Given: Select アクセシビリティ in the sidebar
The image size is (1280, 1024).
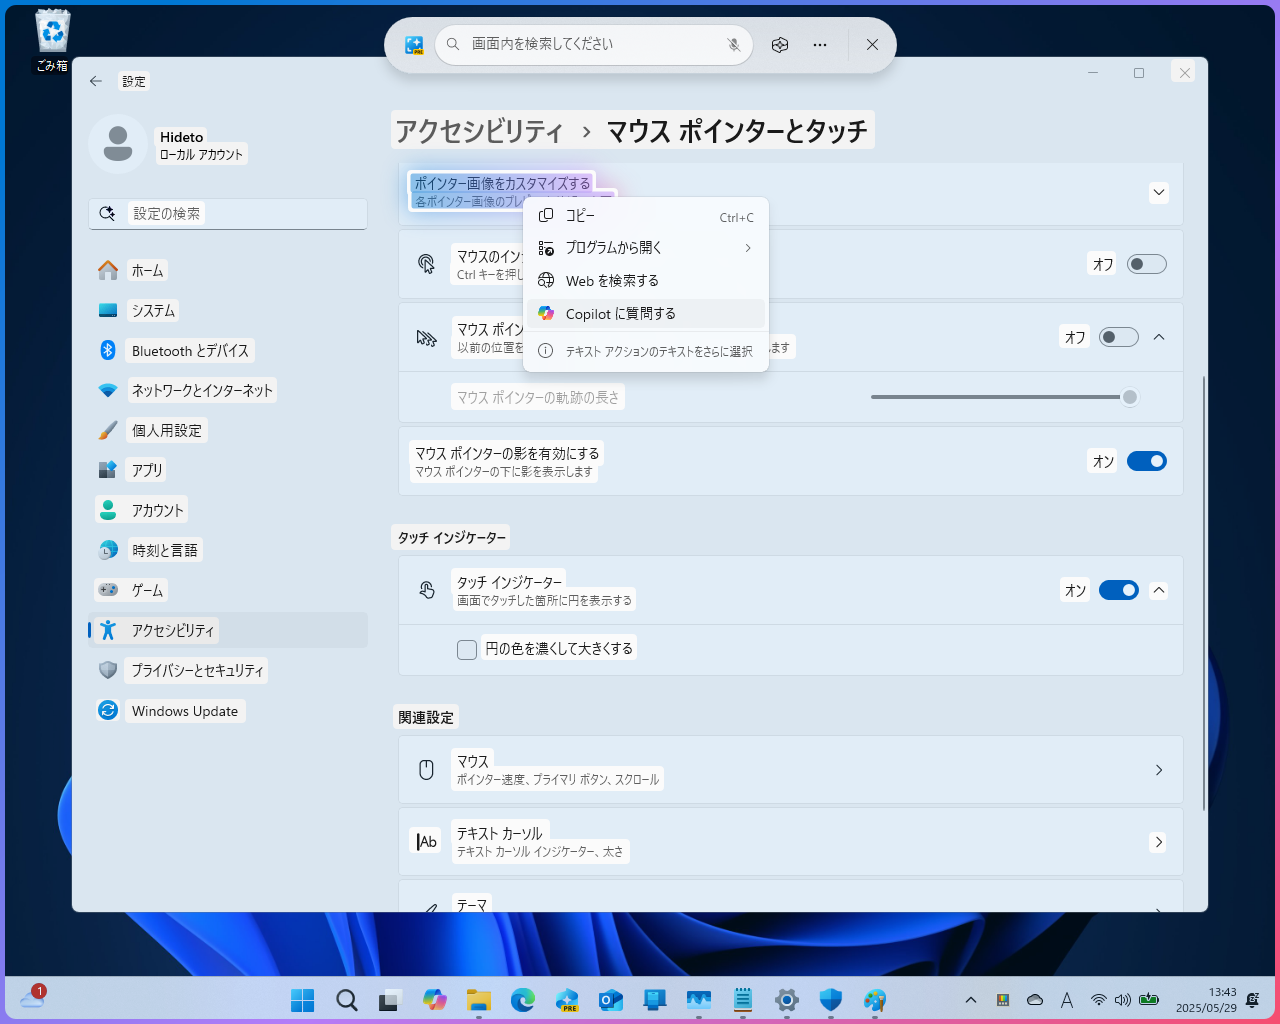Looking at the screenshot, I should pyautogui.click(x=228, y=630).
